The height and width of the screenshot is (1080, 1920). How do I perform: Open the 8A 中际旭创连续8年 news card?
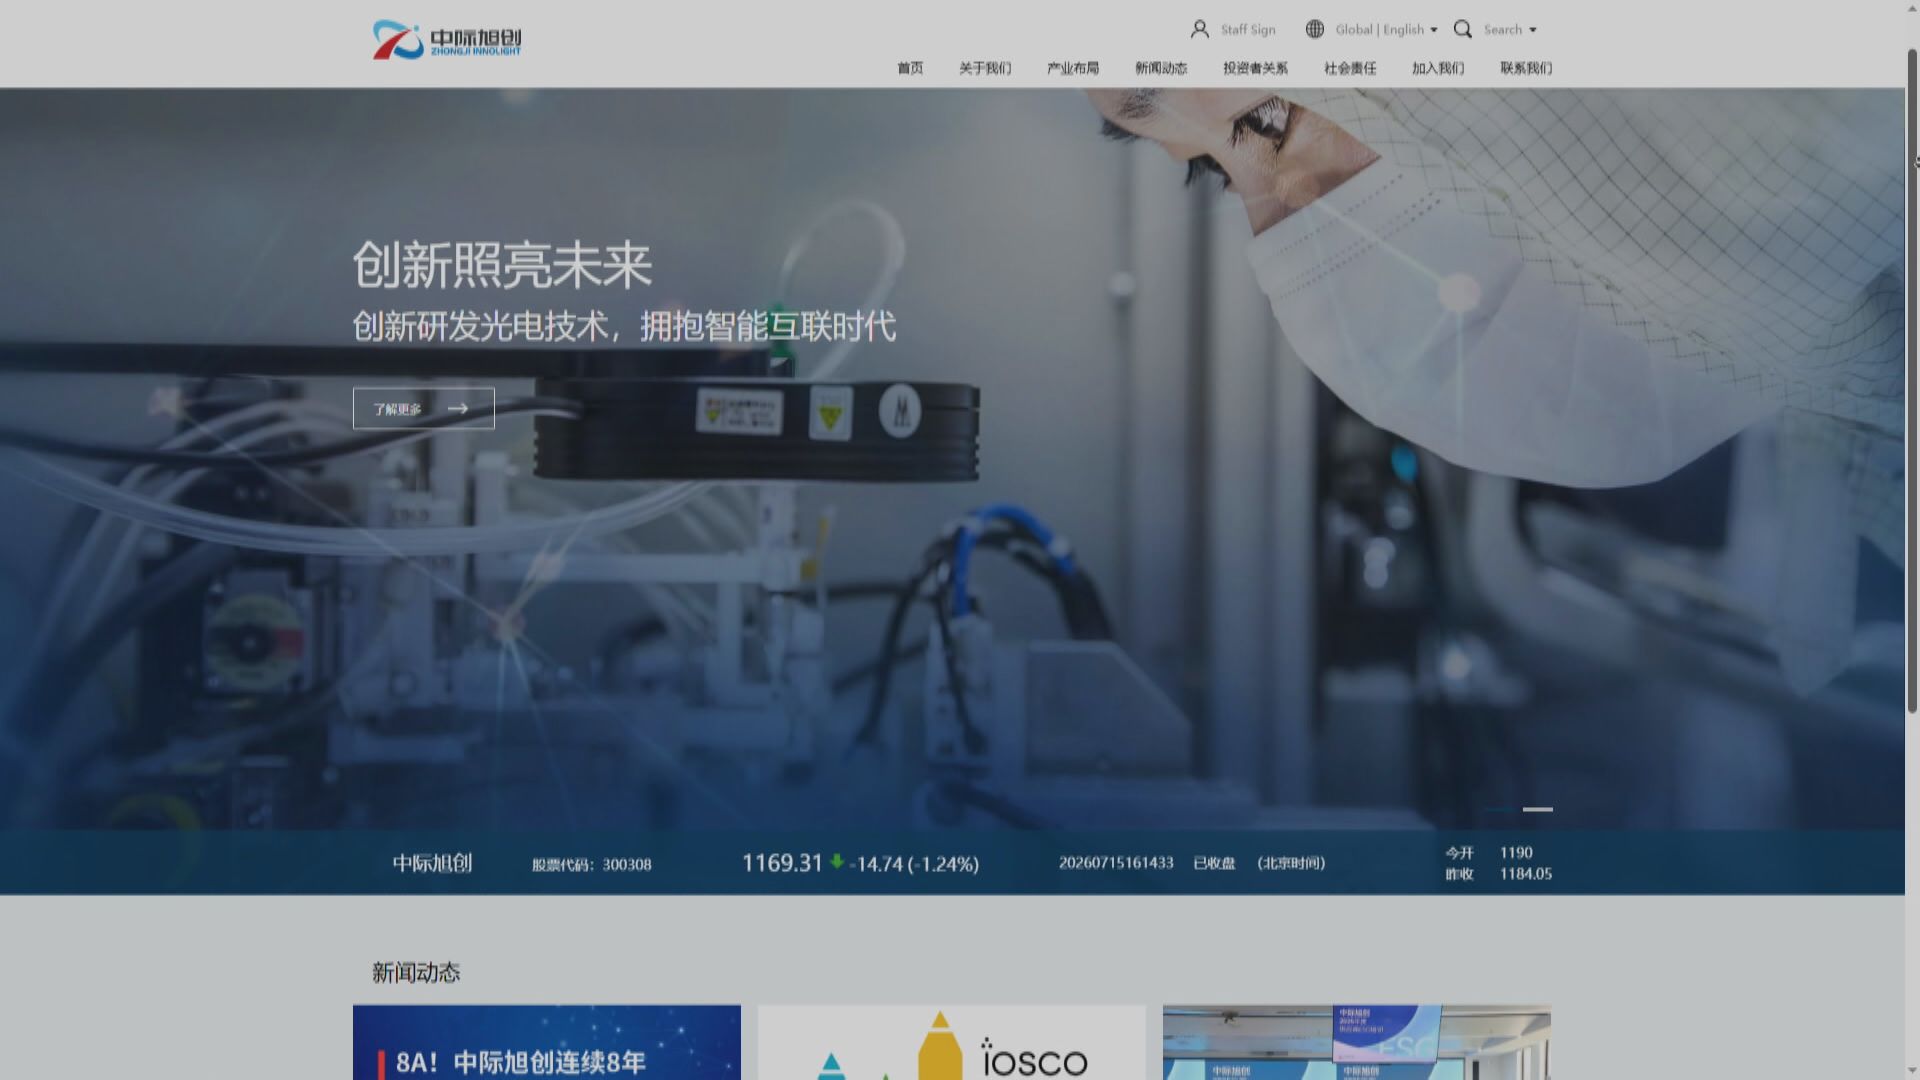point(547,1042)
